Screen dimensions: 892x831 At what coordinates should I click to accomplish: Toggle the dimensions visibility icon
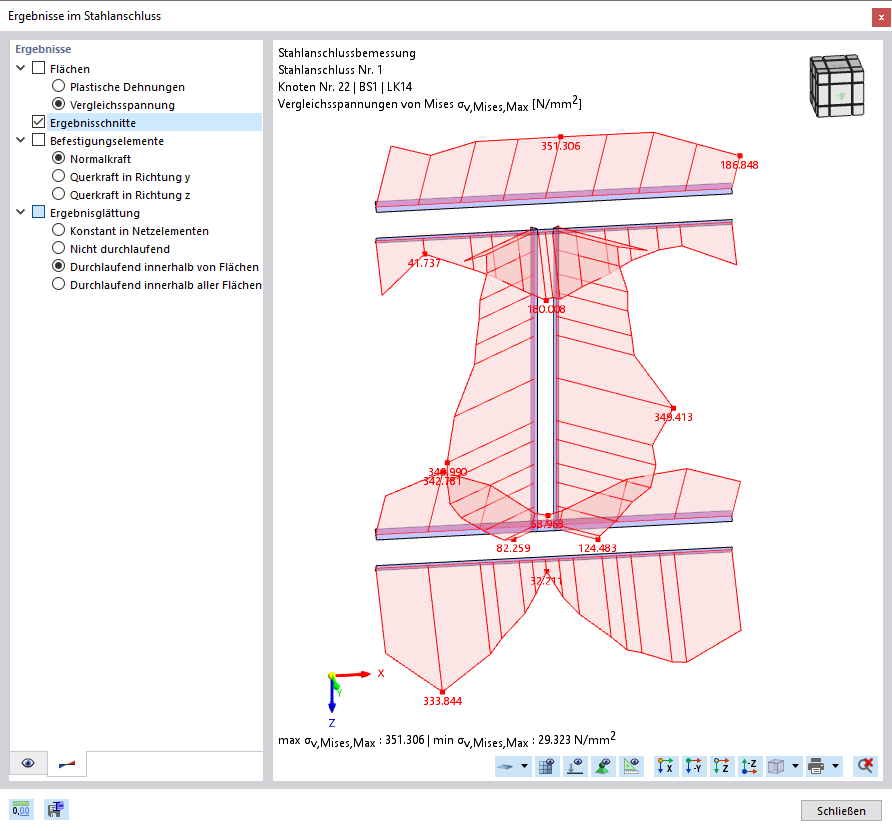[x=631, y=766]
